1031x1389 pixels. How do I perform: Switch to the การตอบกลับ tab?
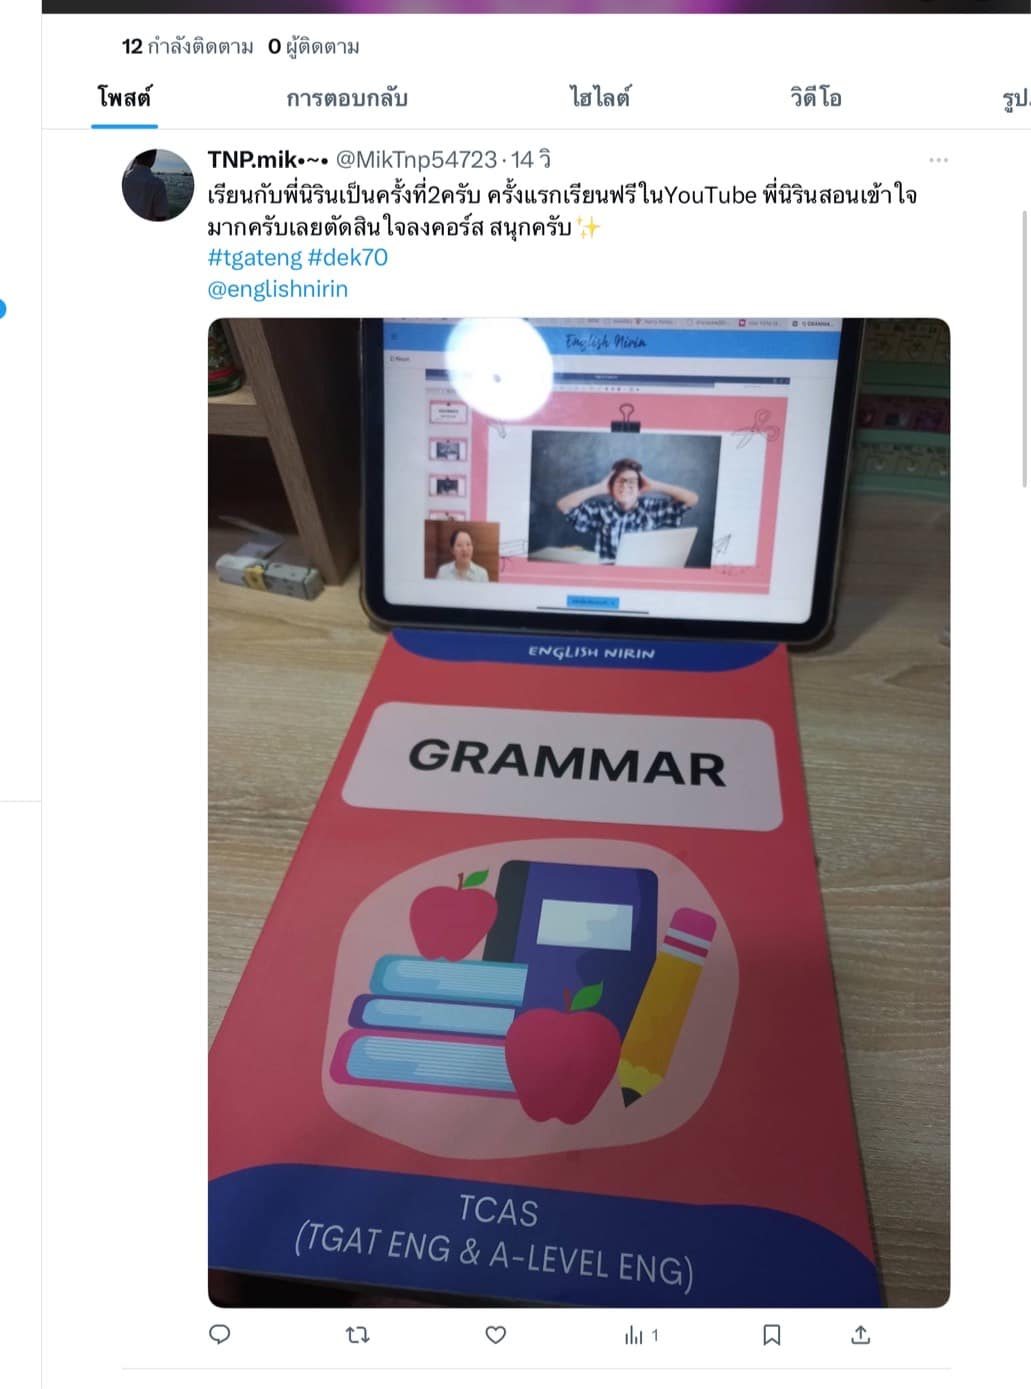(x=347, y=98)
